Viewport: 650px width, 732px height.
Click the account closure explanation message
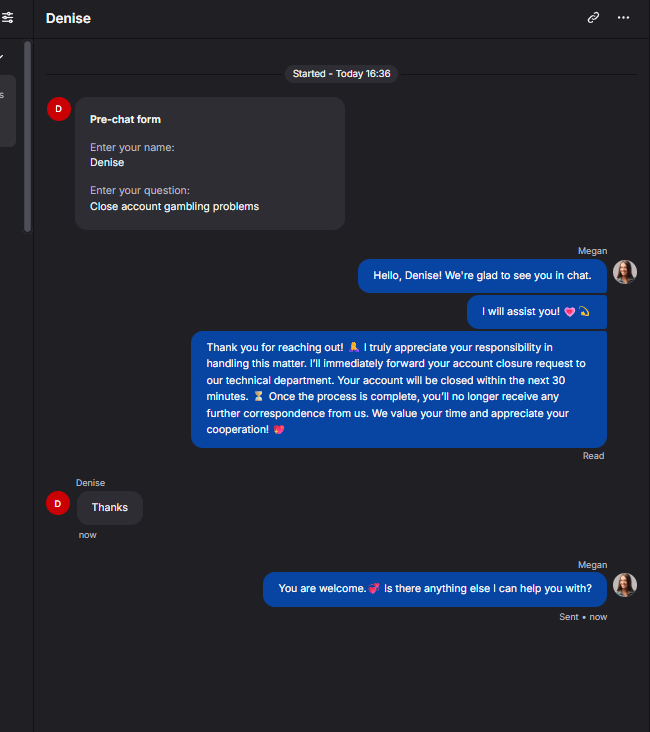[399, 389]
